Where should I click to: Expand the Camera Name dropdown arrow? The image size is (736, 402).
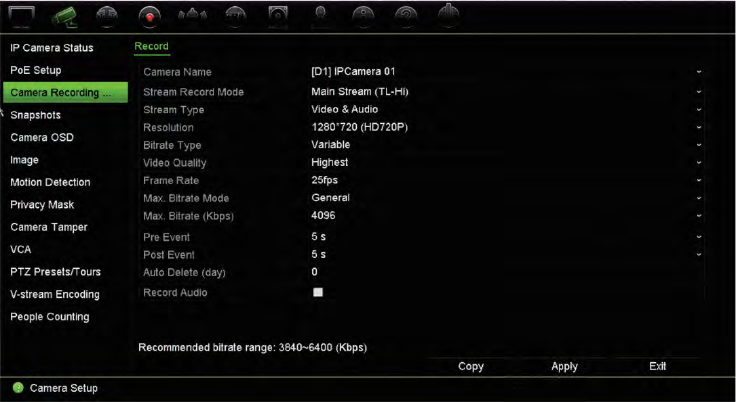click(x=699, y=72)
